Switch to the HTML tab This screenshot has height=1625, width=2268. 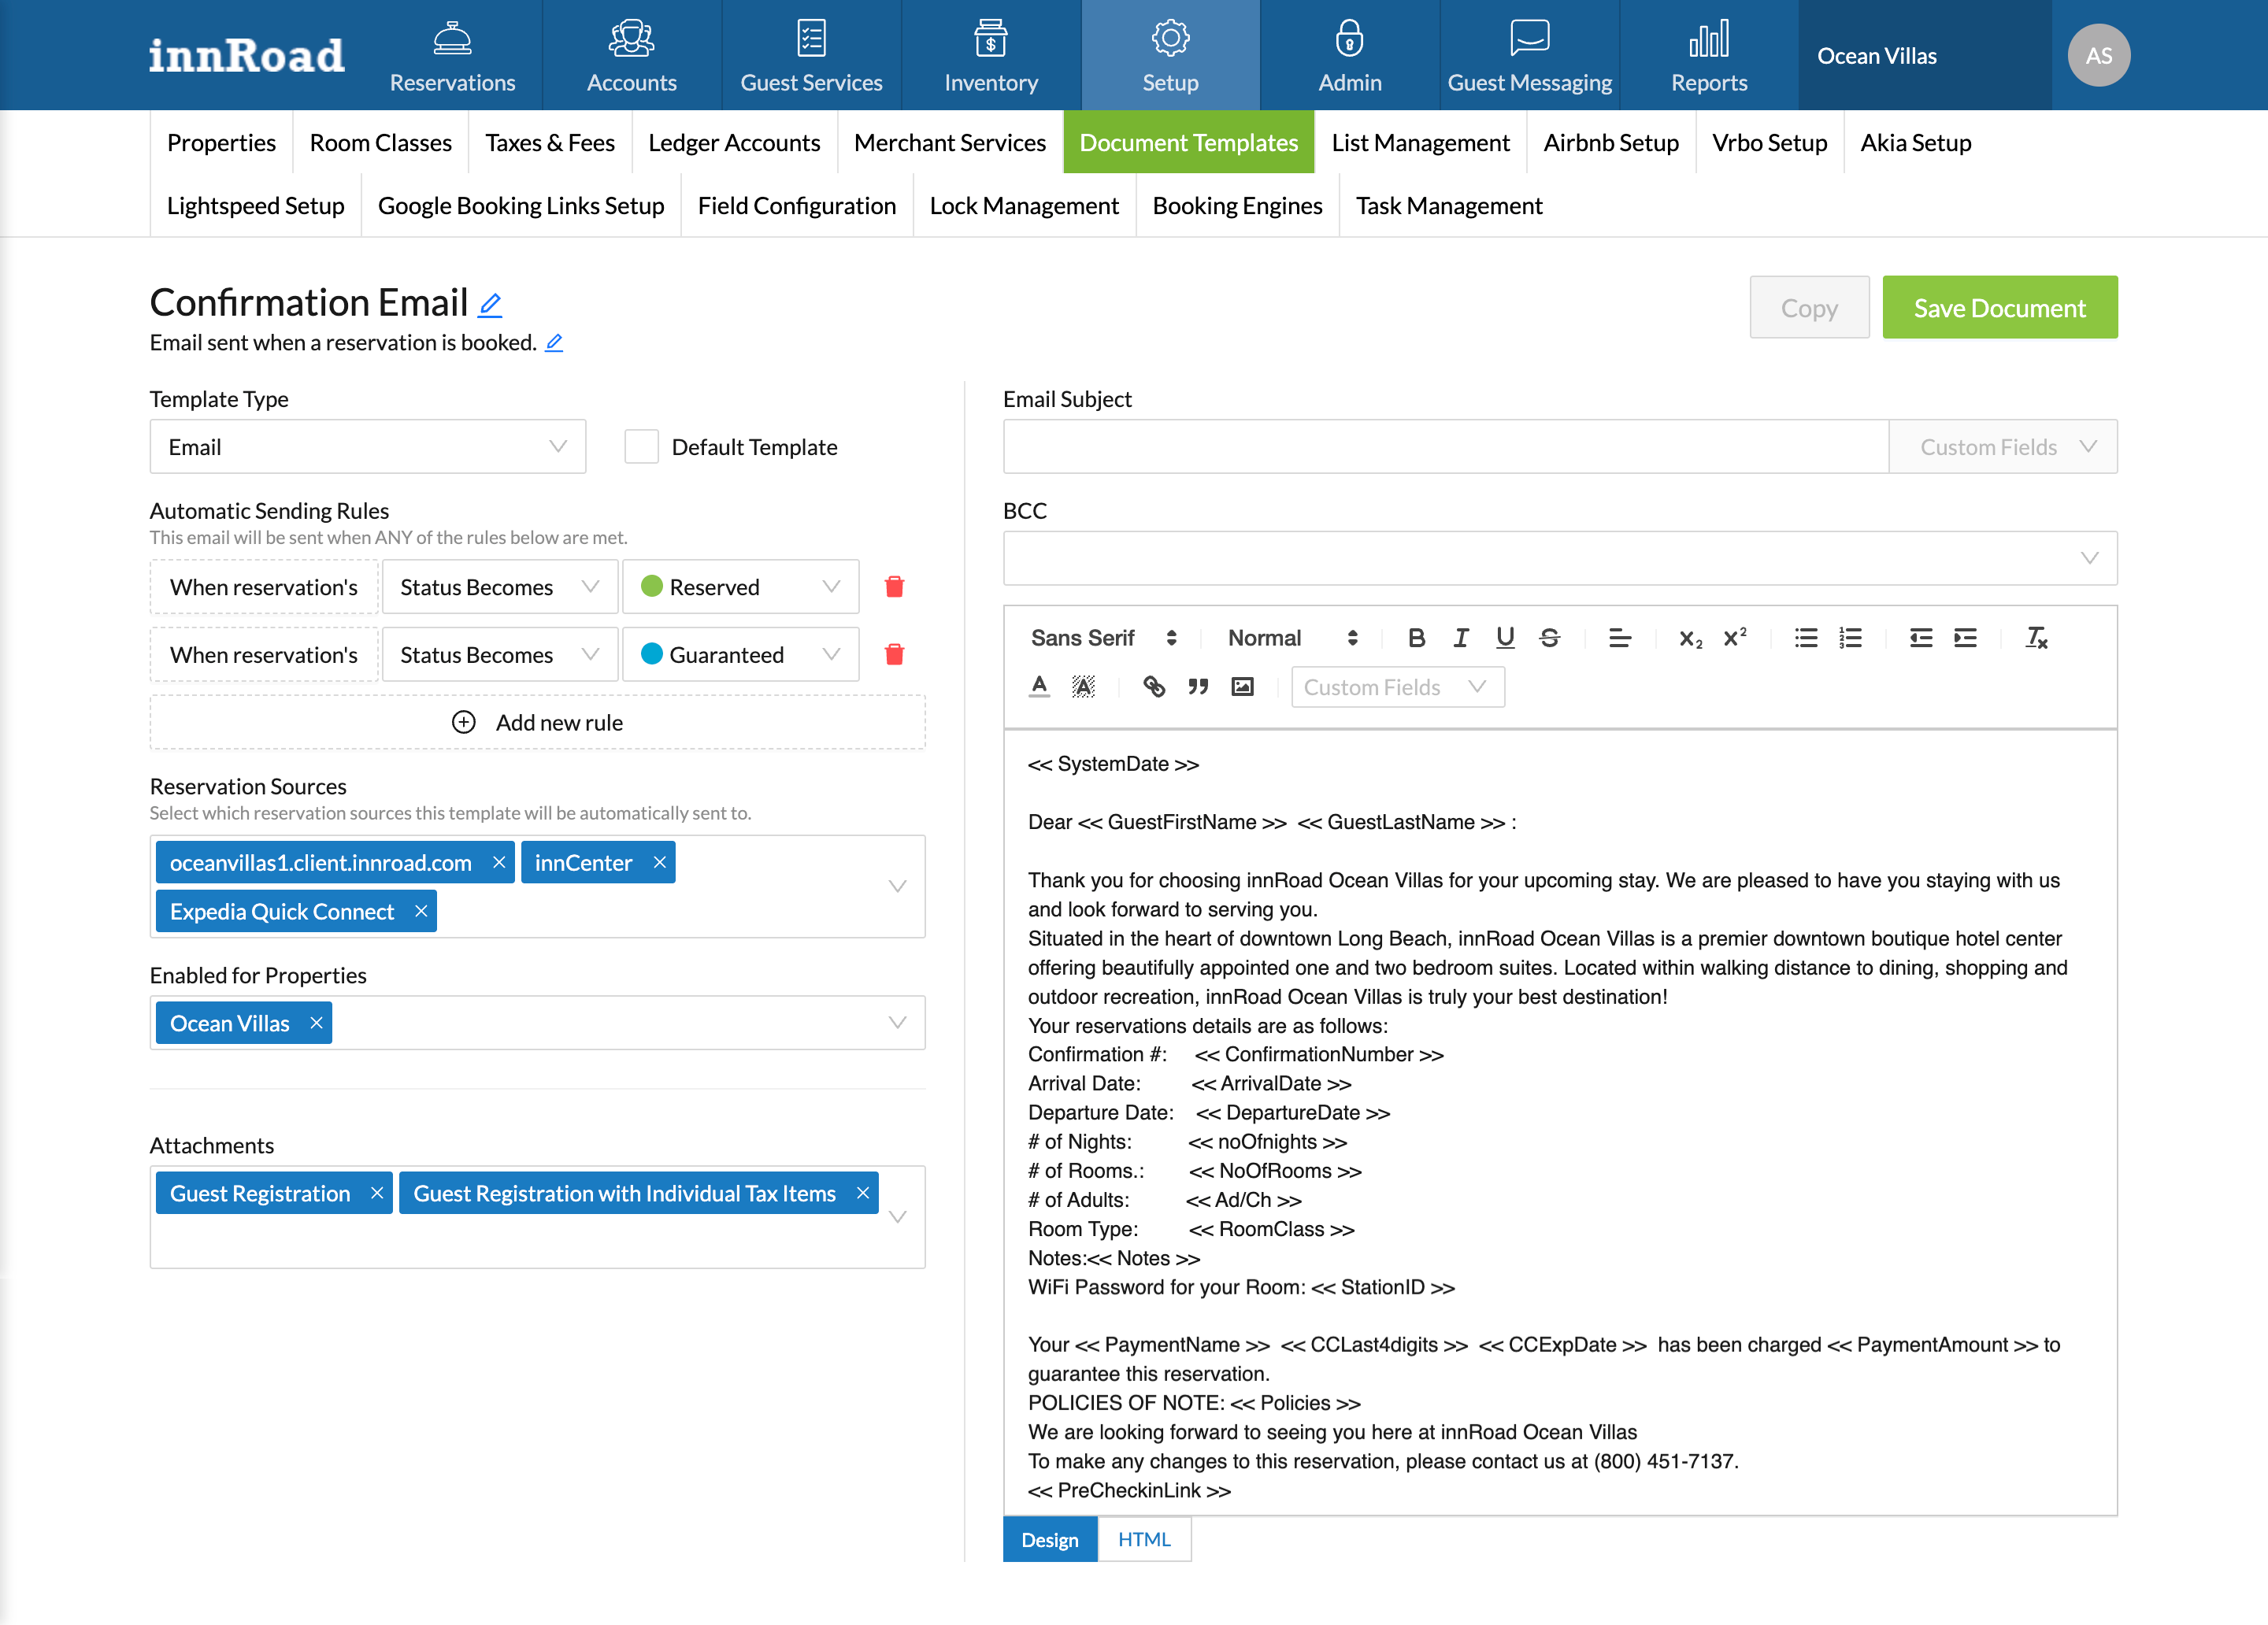pyautogui.click(x=1143, y=1540)
